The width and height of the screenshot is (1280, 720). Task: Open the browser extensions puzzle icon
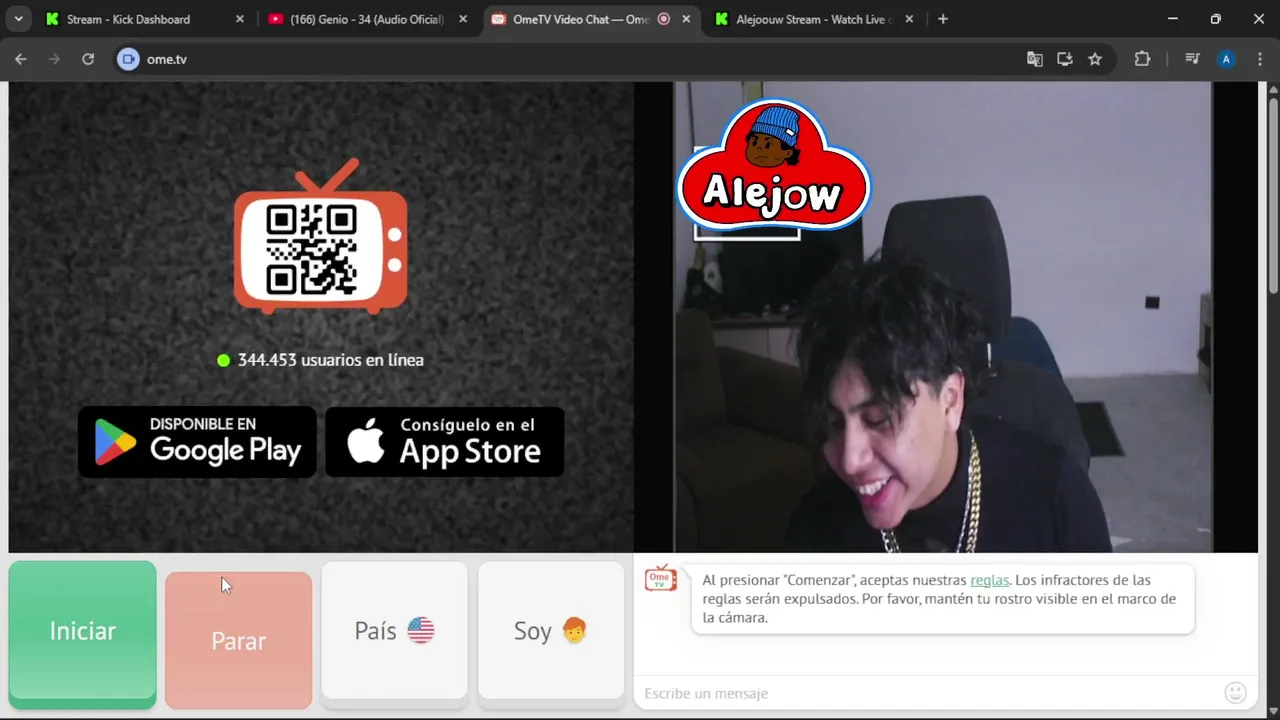click(1142, 59)
